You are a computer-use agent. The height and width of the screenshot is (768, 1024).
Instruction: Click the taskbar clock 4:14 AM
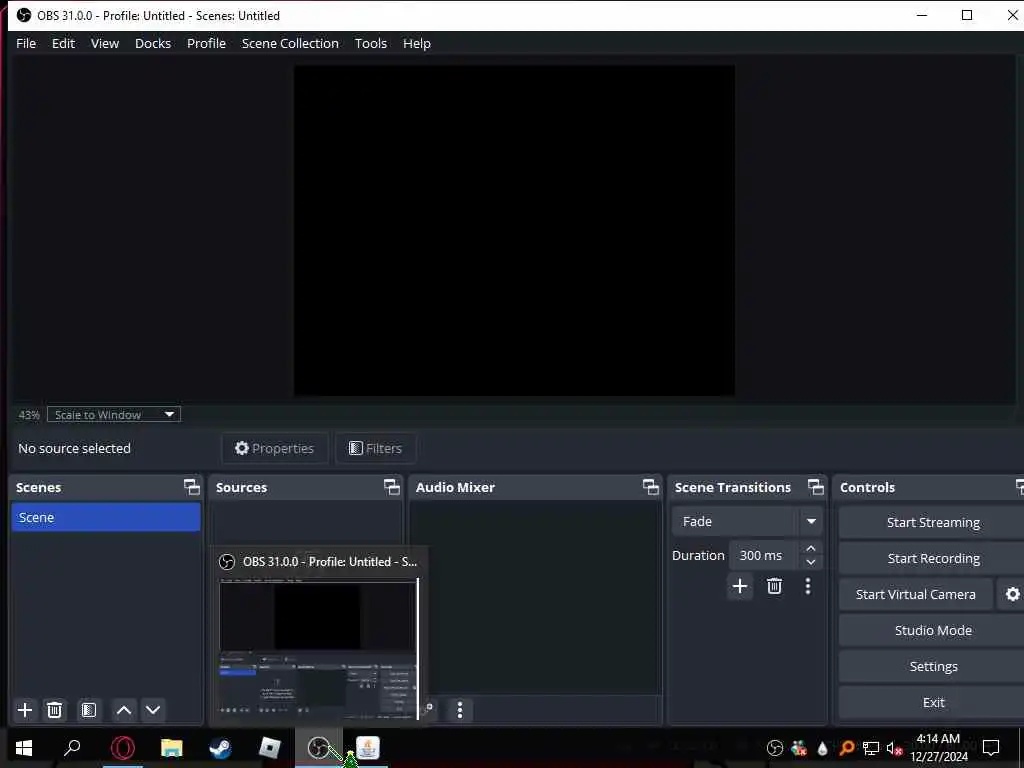[938, 739]
